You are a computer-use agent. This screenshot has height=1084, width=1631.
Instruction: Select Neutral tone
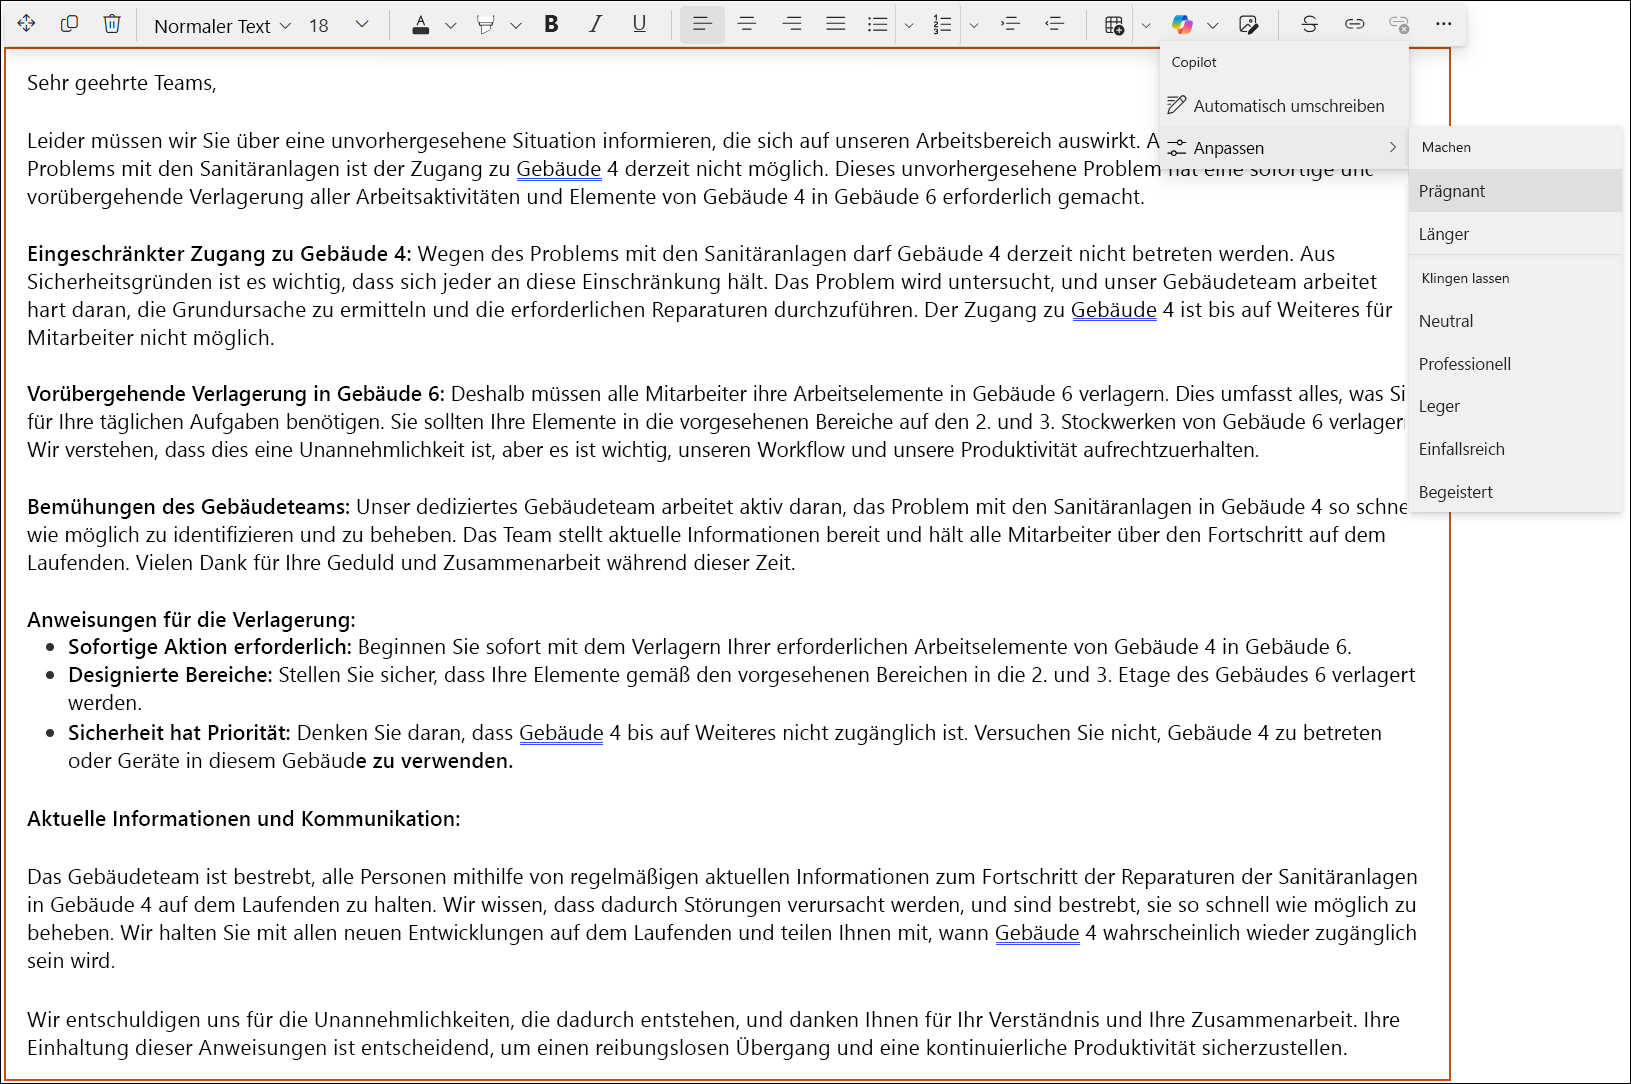[1515, 321]
